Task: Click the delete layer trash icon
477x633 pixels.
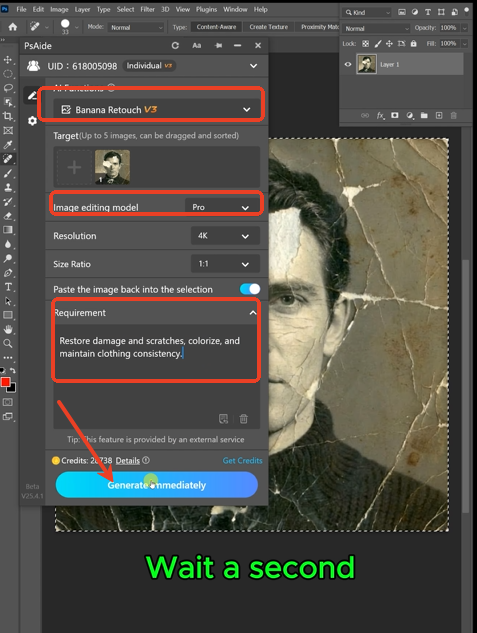Action: click(454, 115)
